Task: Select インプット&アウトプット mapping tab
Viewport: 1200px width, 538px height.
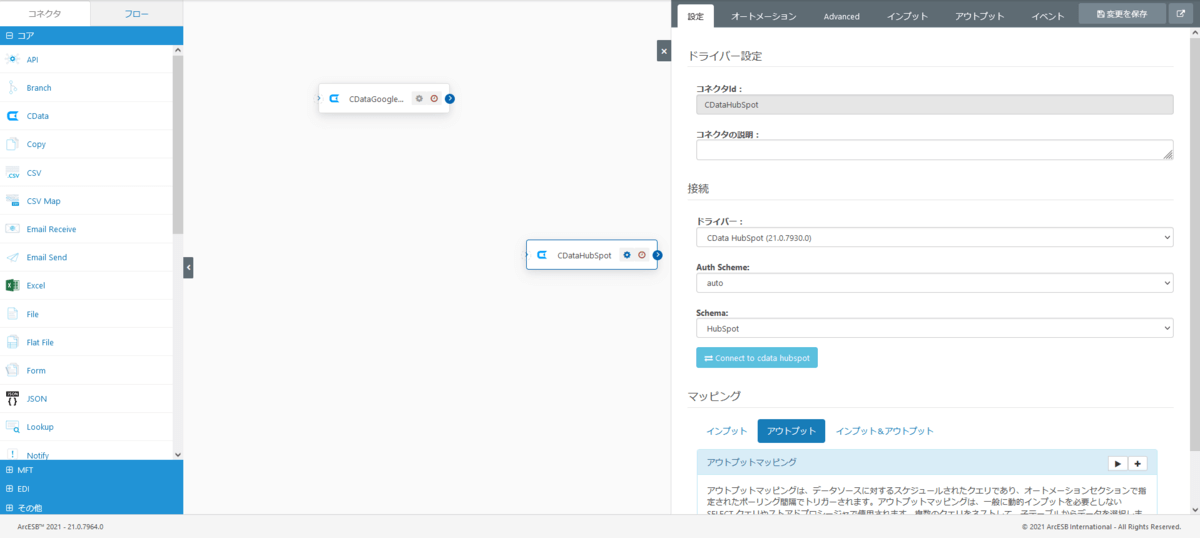Action: coord(885,431)
